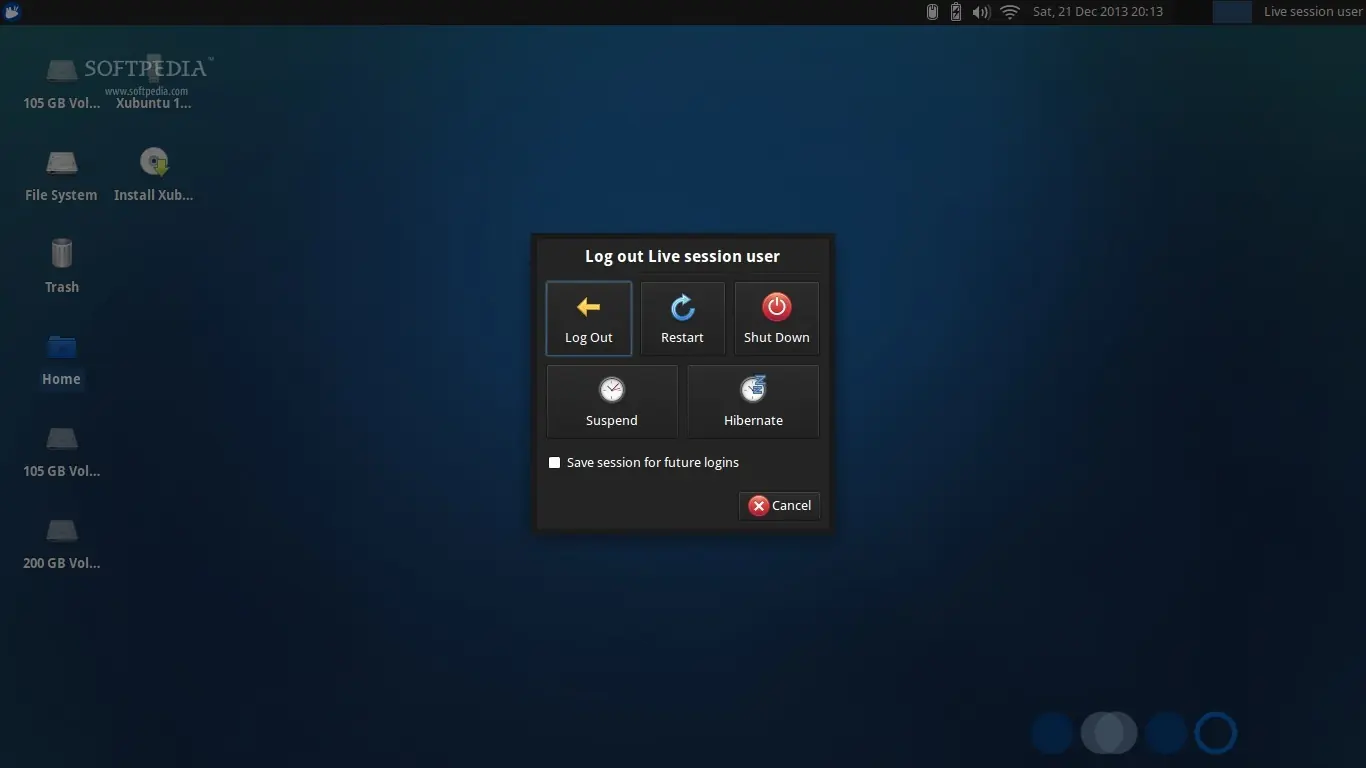
Task: Choose Shut Down in the logout dialog
Action: tap(777, 319)
